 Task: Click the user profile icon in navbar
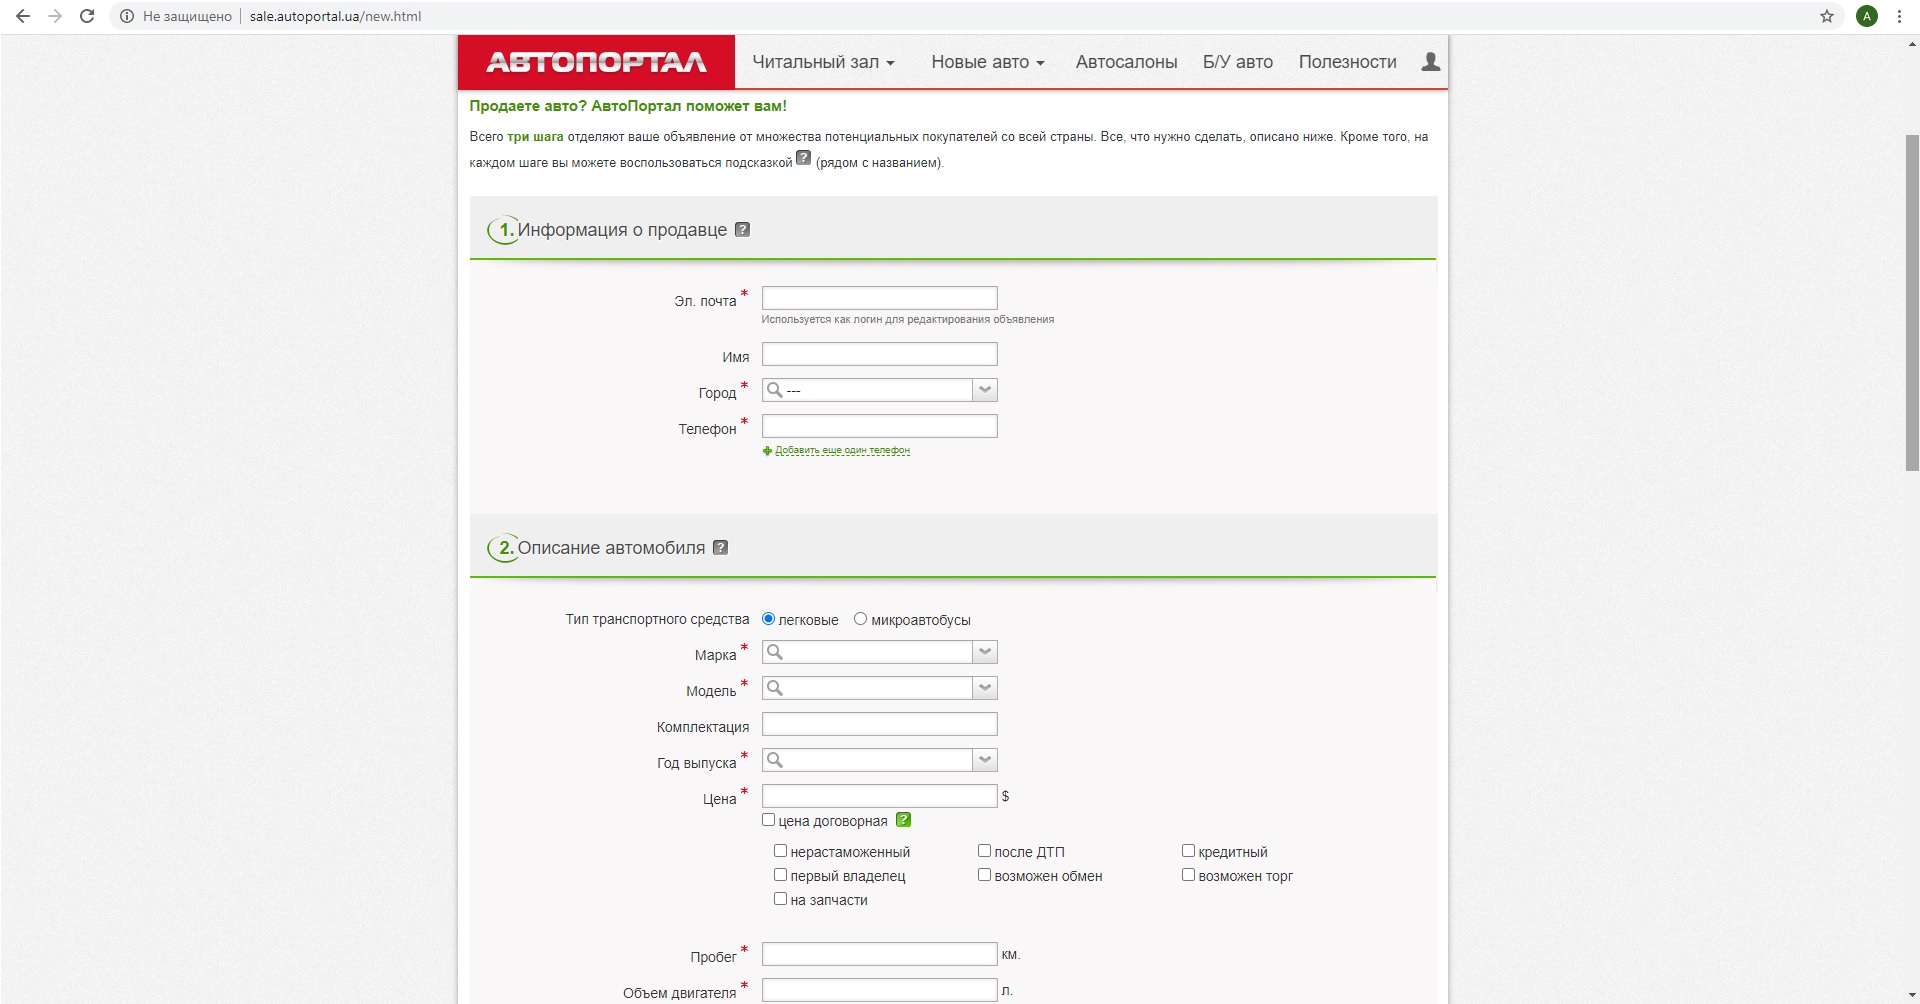1430,62
